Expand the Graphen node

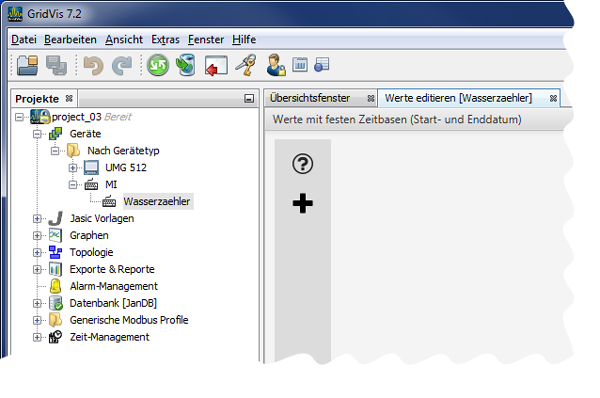point(37,235)
